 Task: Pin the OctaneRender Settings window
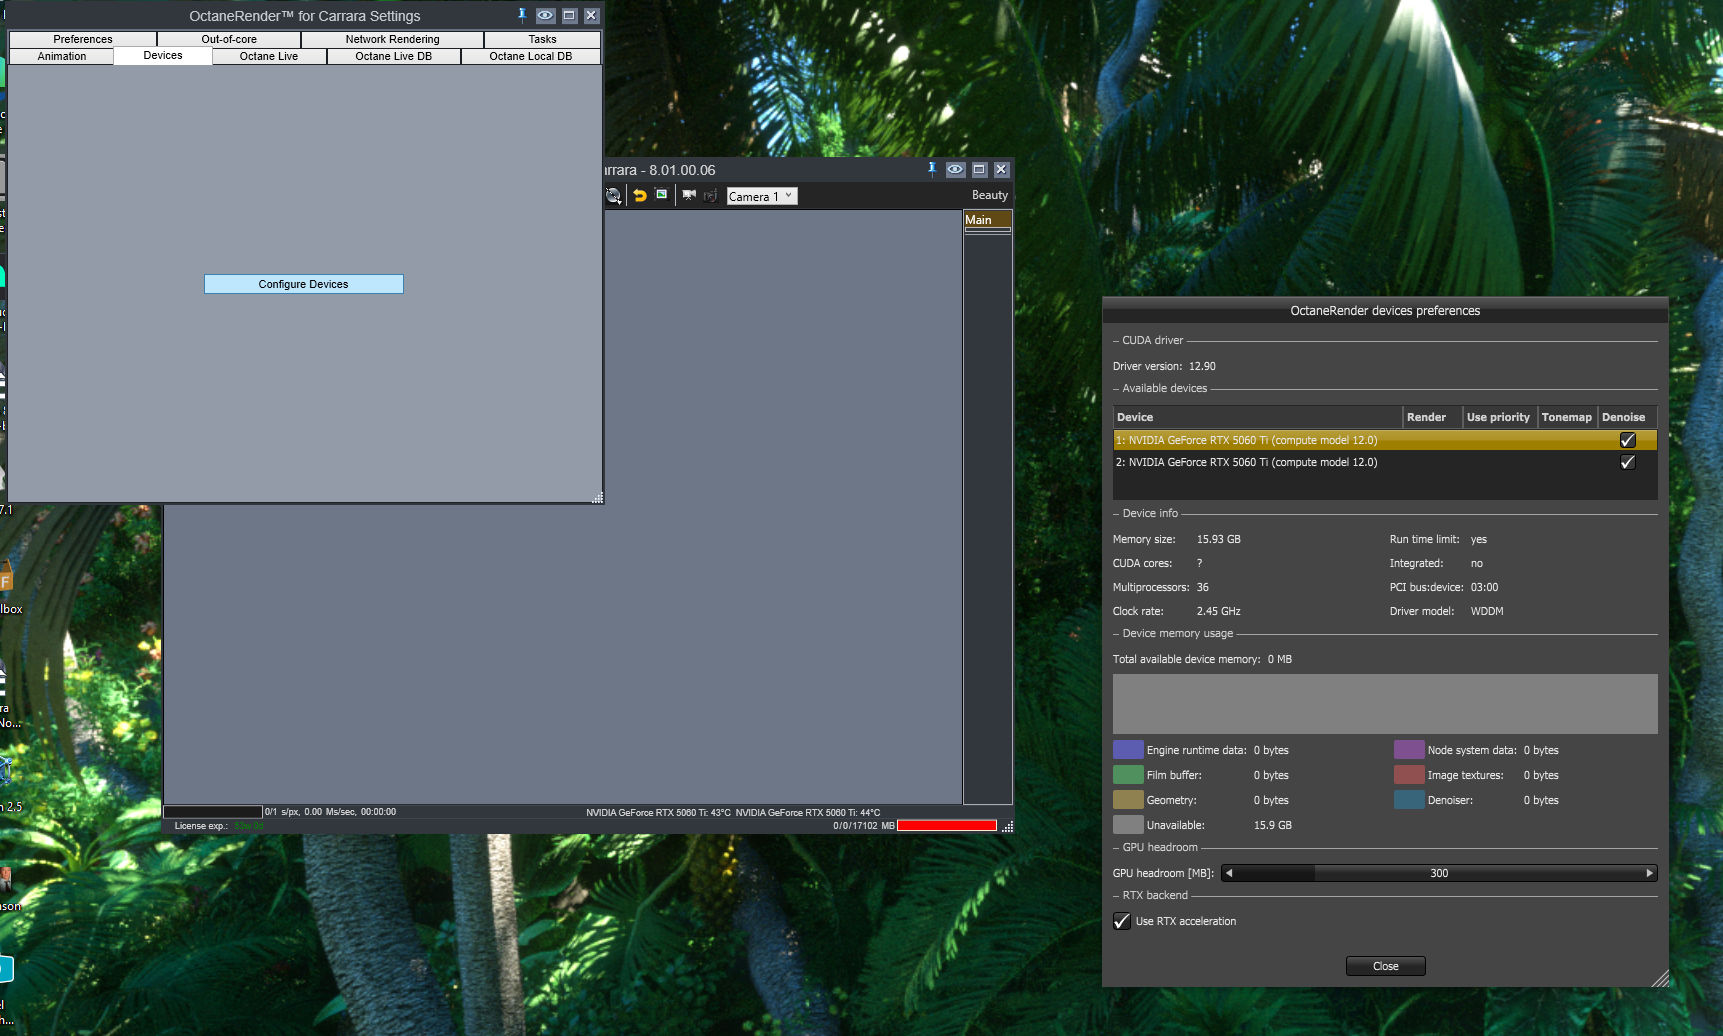[521, 15]
